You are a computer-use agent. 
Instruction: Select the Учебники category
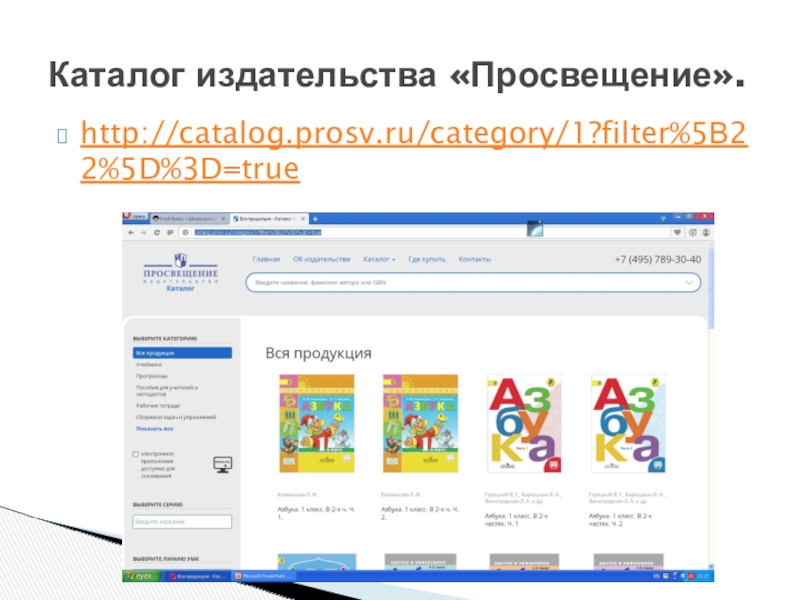[150, 365]
